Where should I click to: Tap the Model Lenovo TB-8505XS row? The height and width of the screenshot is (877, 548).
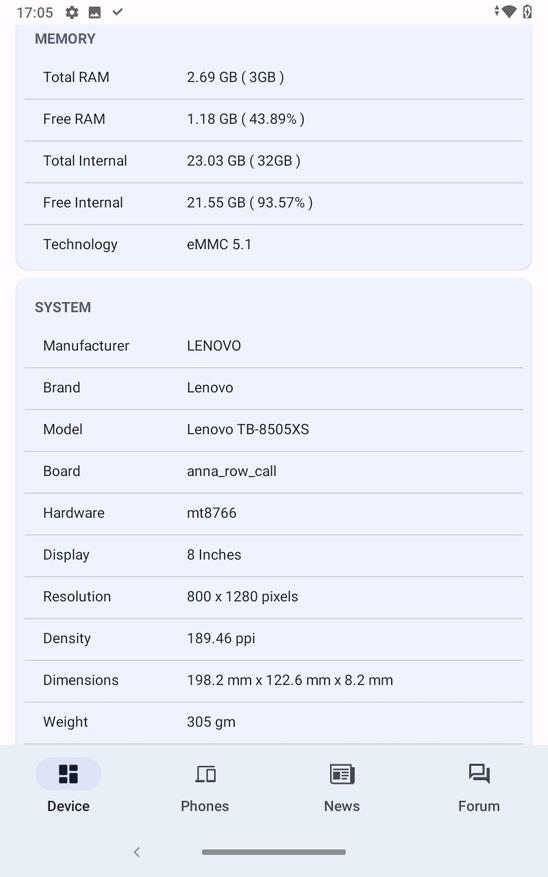point(274,429)
